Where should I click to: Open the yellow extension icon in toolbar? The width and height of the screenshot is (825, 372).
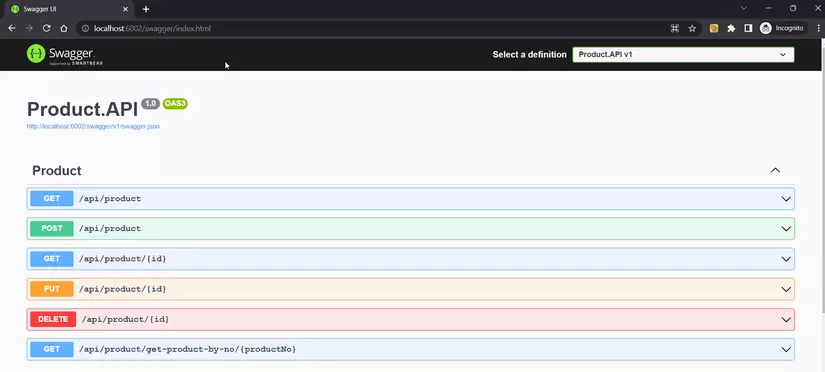[x=714, y=28]
